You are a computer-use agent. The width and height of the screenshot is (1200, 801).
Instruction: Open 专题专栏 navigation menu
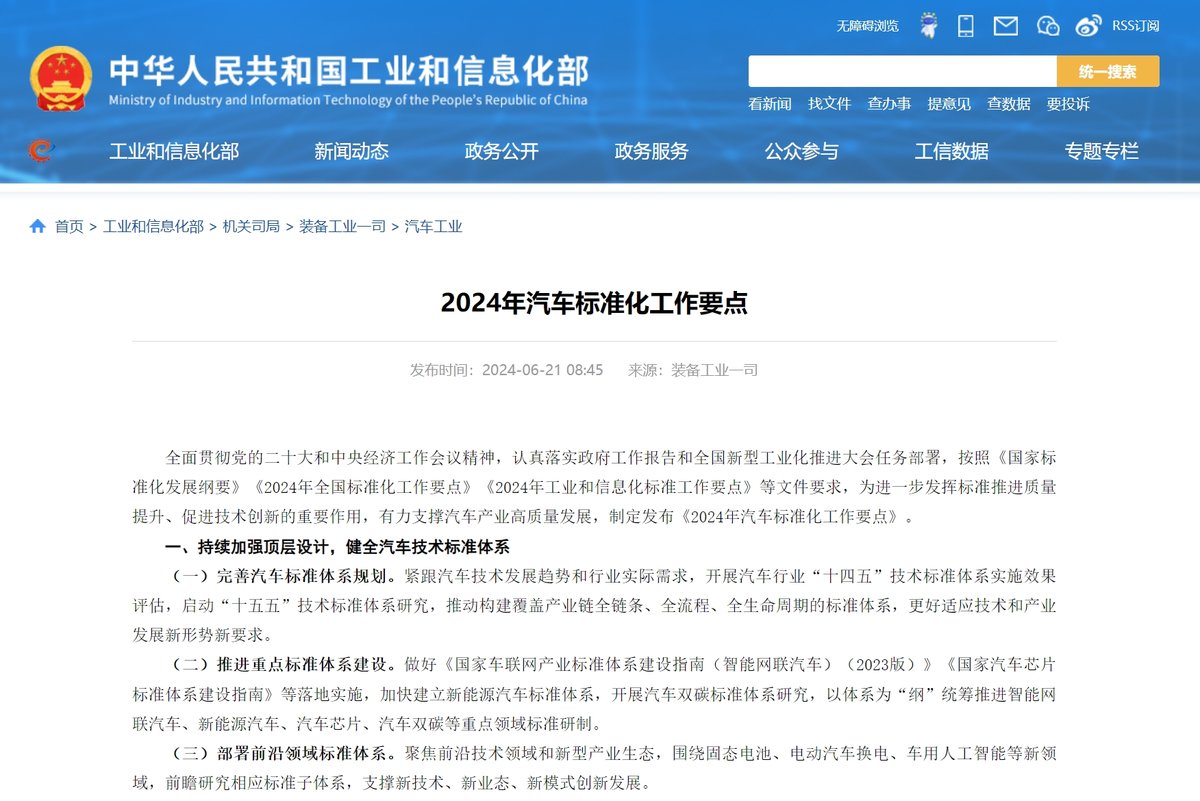1101,152
